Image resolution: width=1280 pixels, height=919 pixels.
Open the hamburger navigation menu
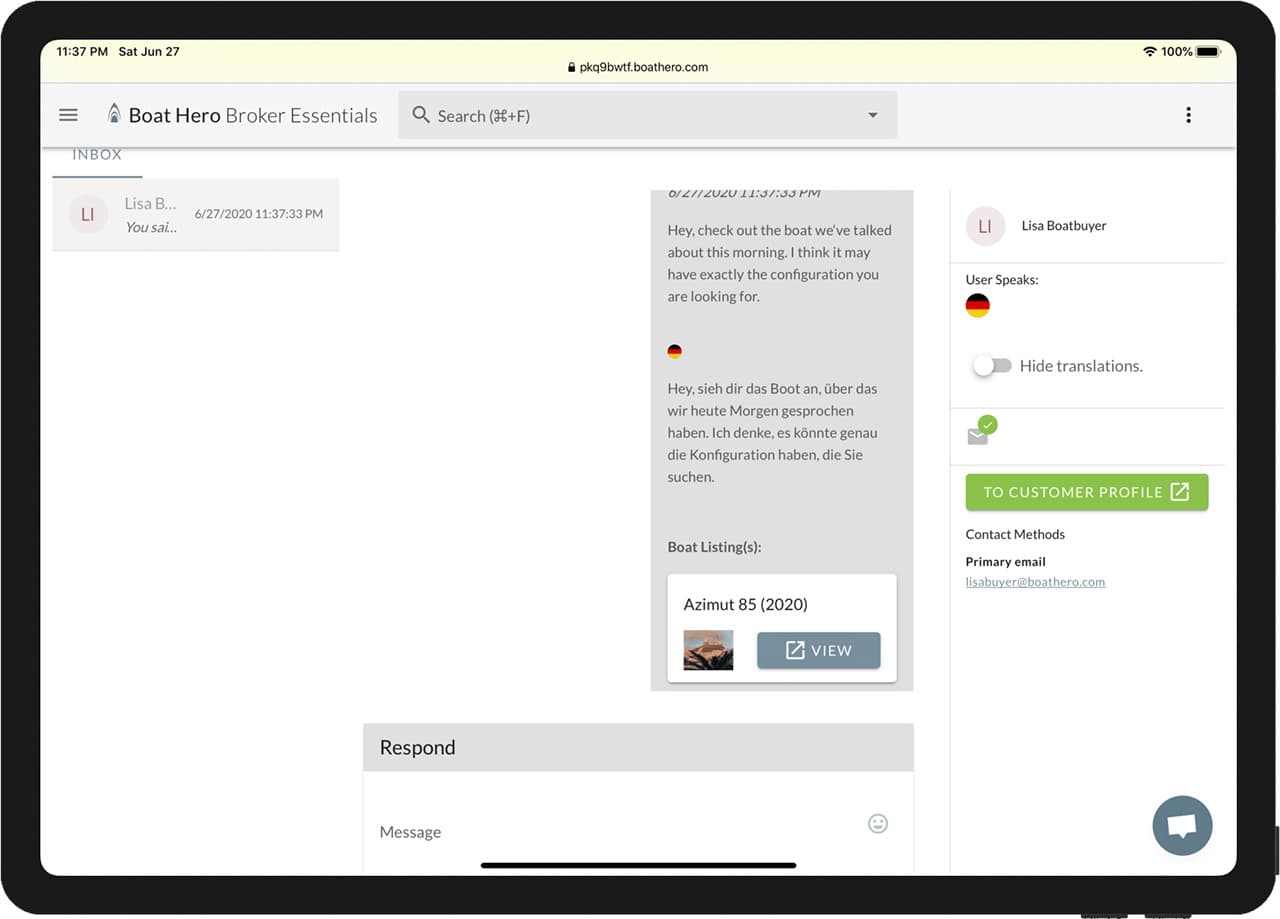[68, 115]
